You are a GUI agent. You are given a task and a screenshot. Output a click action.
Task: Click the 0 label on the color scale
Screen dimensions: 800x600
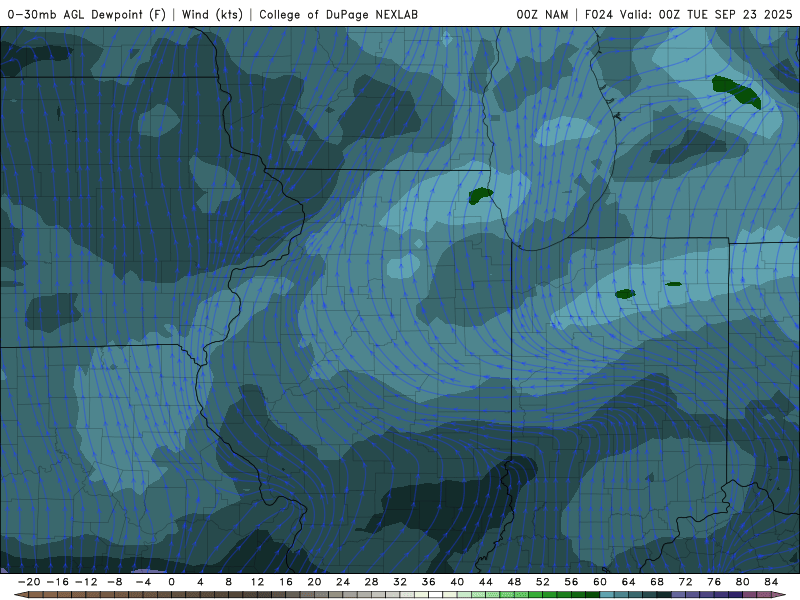pyautogui.click(x=171, y=582)
